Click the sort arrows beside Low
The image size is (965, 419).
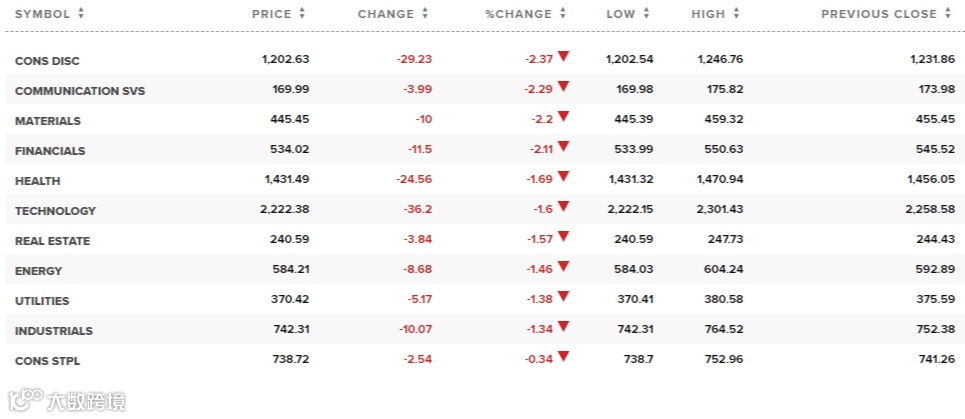click(647, 14)
